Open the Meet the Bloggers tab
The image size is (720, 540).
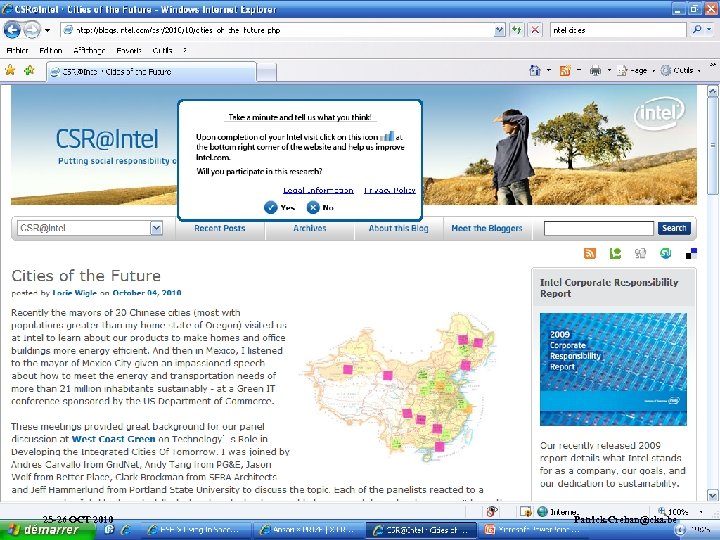point(487,228)
